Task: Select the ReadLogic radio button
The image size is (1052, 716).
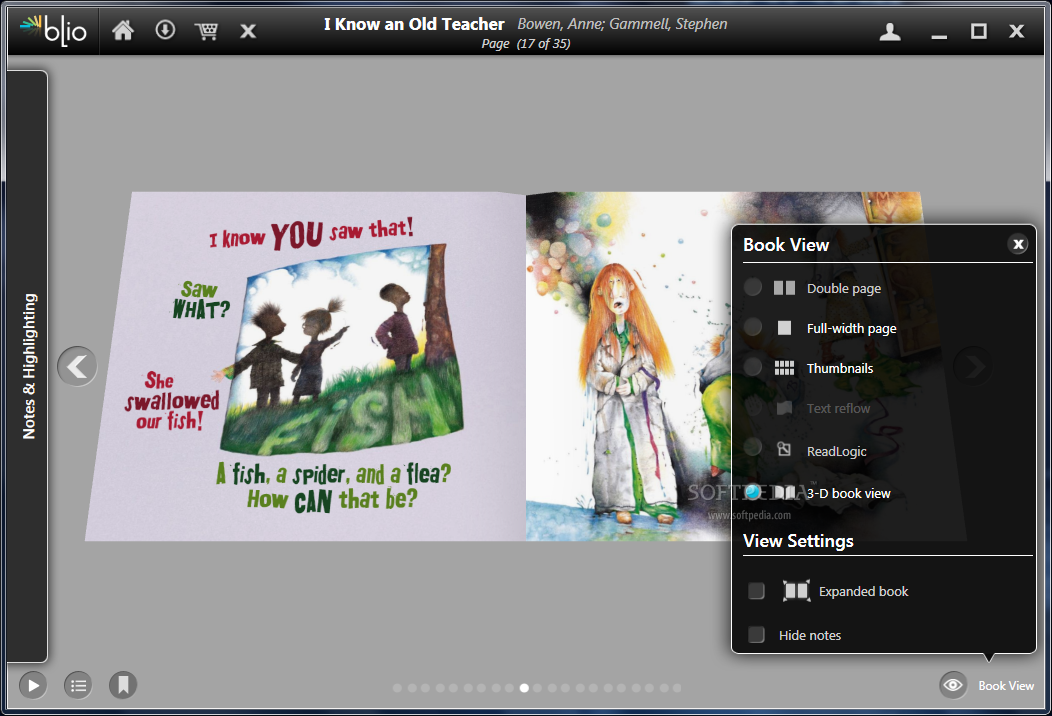Action: pos(753,447)
